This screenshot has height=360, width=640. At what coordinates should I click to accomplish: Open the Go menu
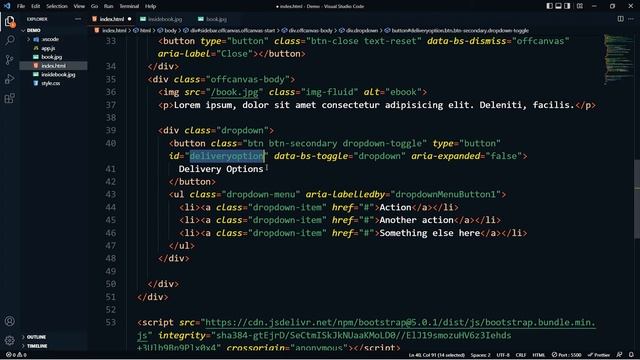point(94,6)
